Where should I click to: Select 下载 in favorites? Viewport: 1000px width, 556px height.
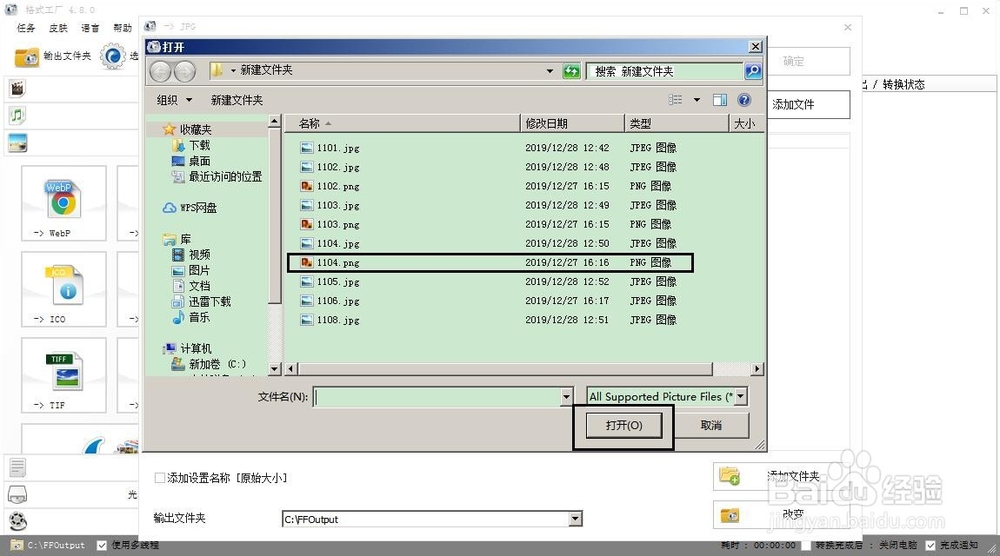(191, 145)
